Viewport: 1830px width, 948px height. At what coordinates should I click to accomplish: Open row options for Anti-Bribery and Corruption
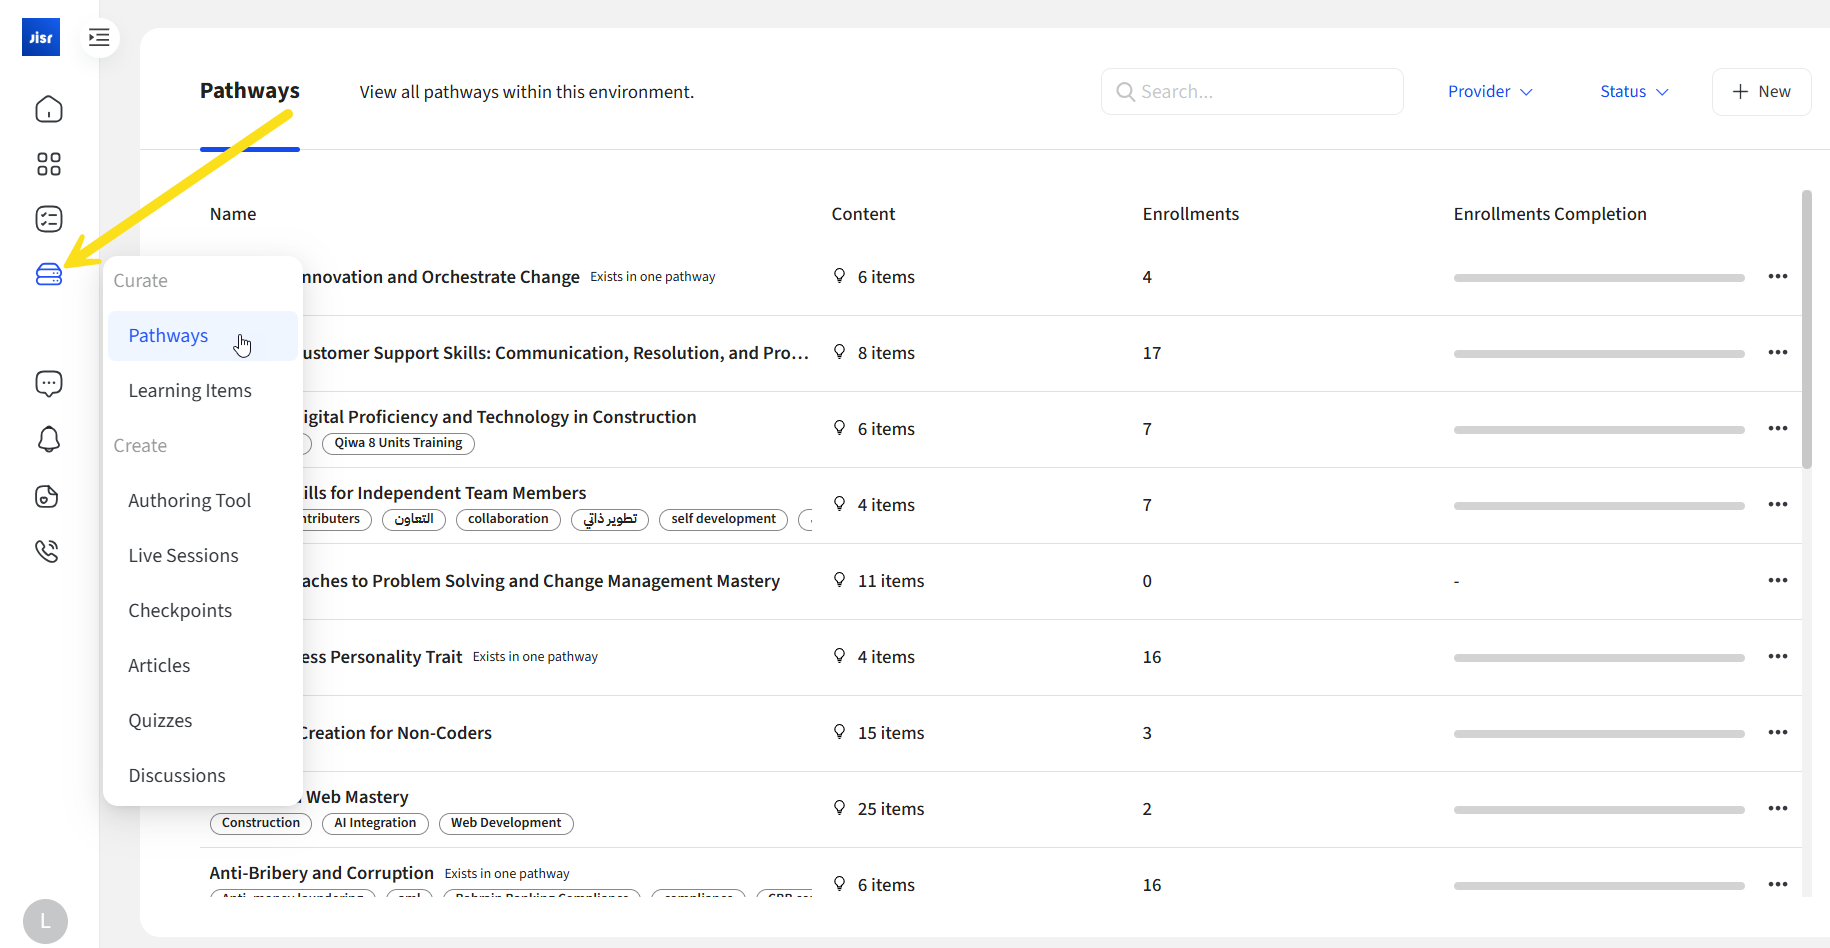coord(1777,884)
